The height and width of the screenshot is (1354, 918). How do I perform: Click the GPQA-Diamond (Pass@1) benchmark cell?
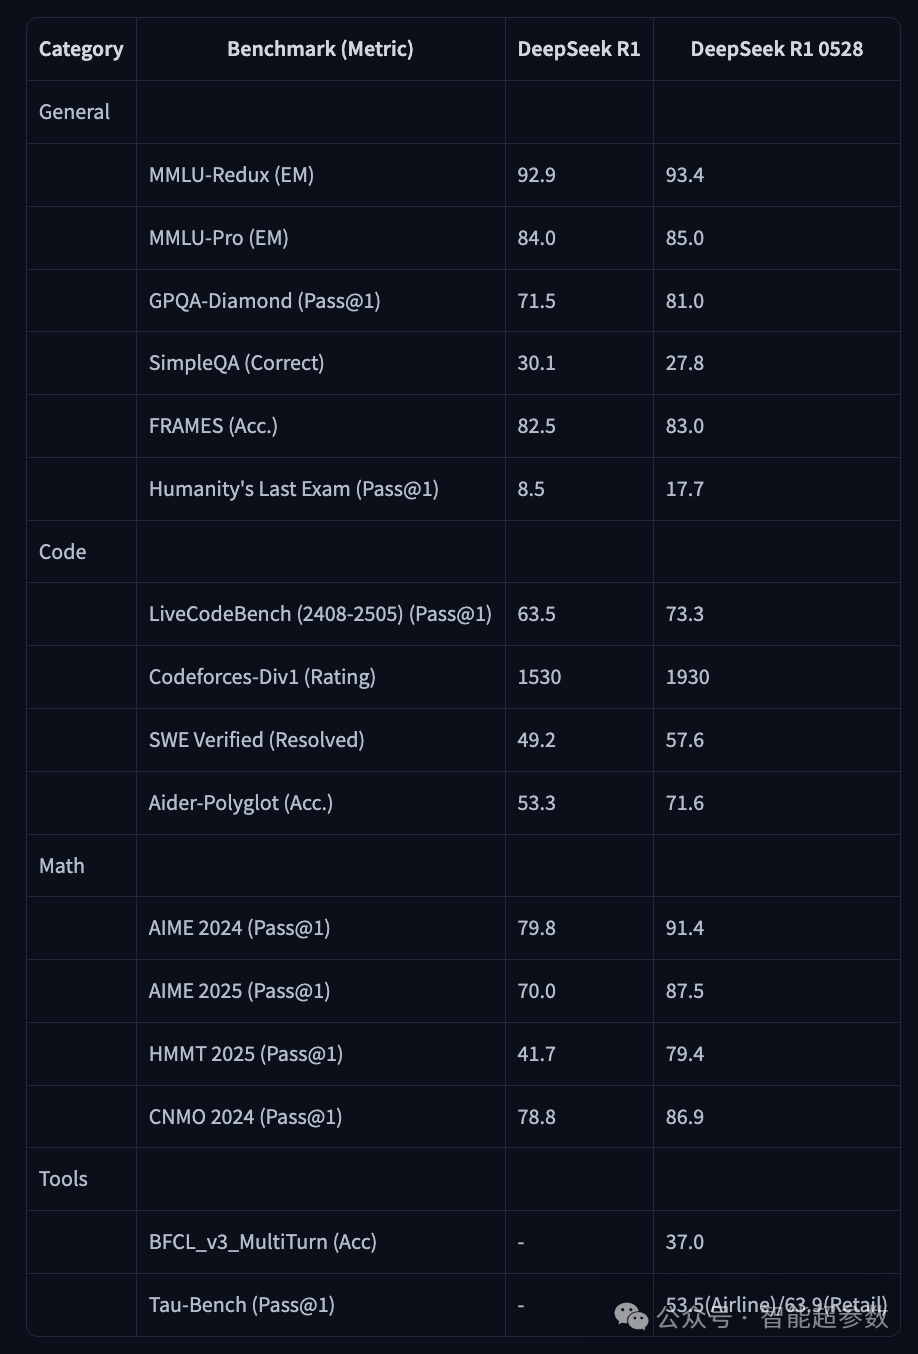(x=264, y=301)
